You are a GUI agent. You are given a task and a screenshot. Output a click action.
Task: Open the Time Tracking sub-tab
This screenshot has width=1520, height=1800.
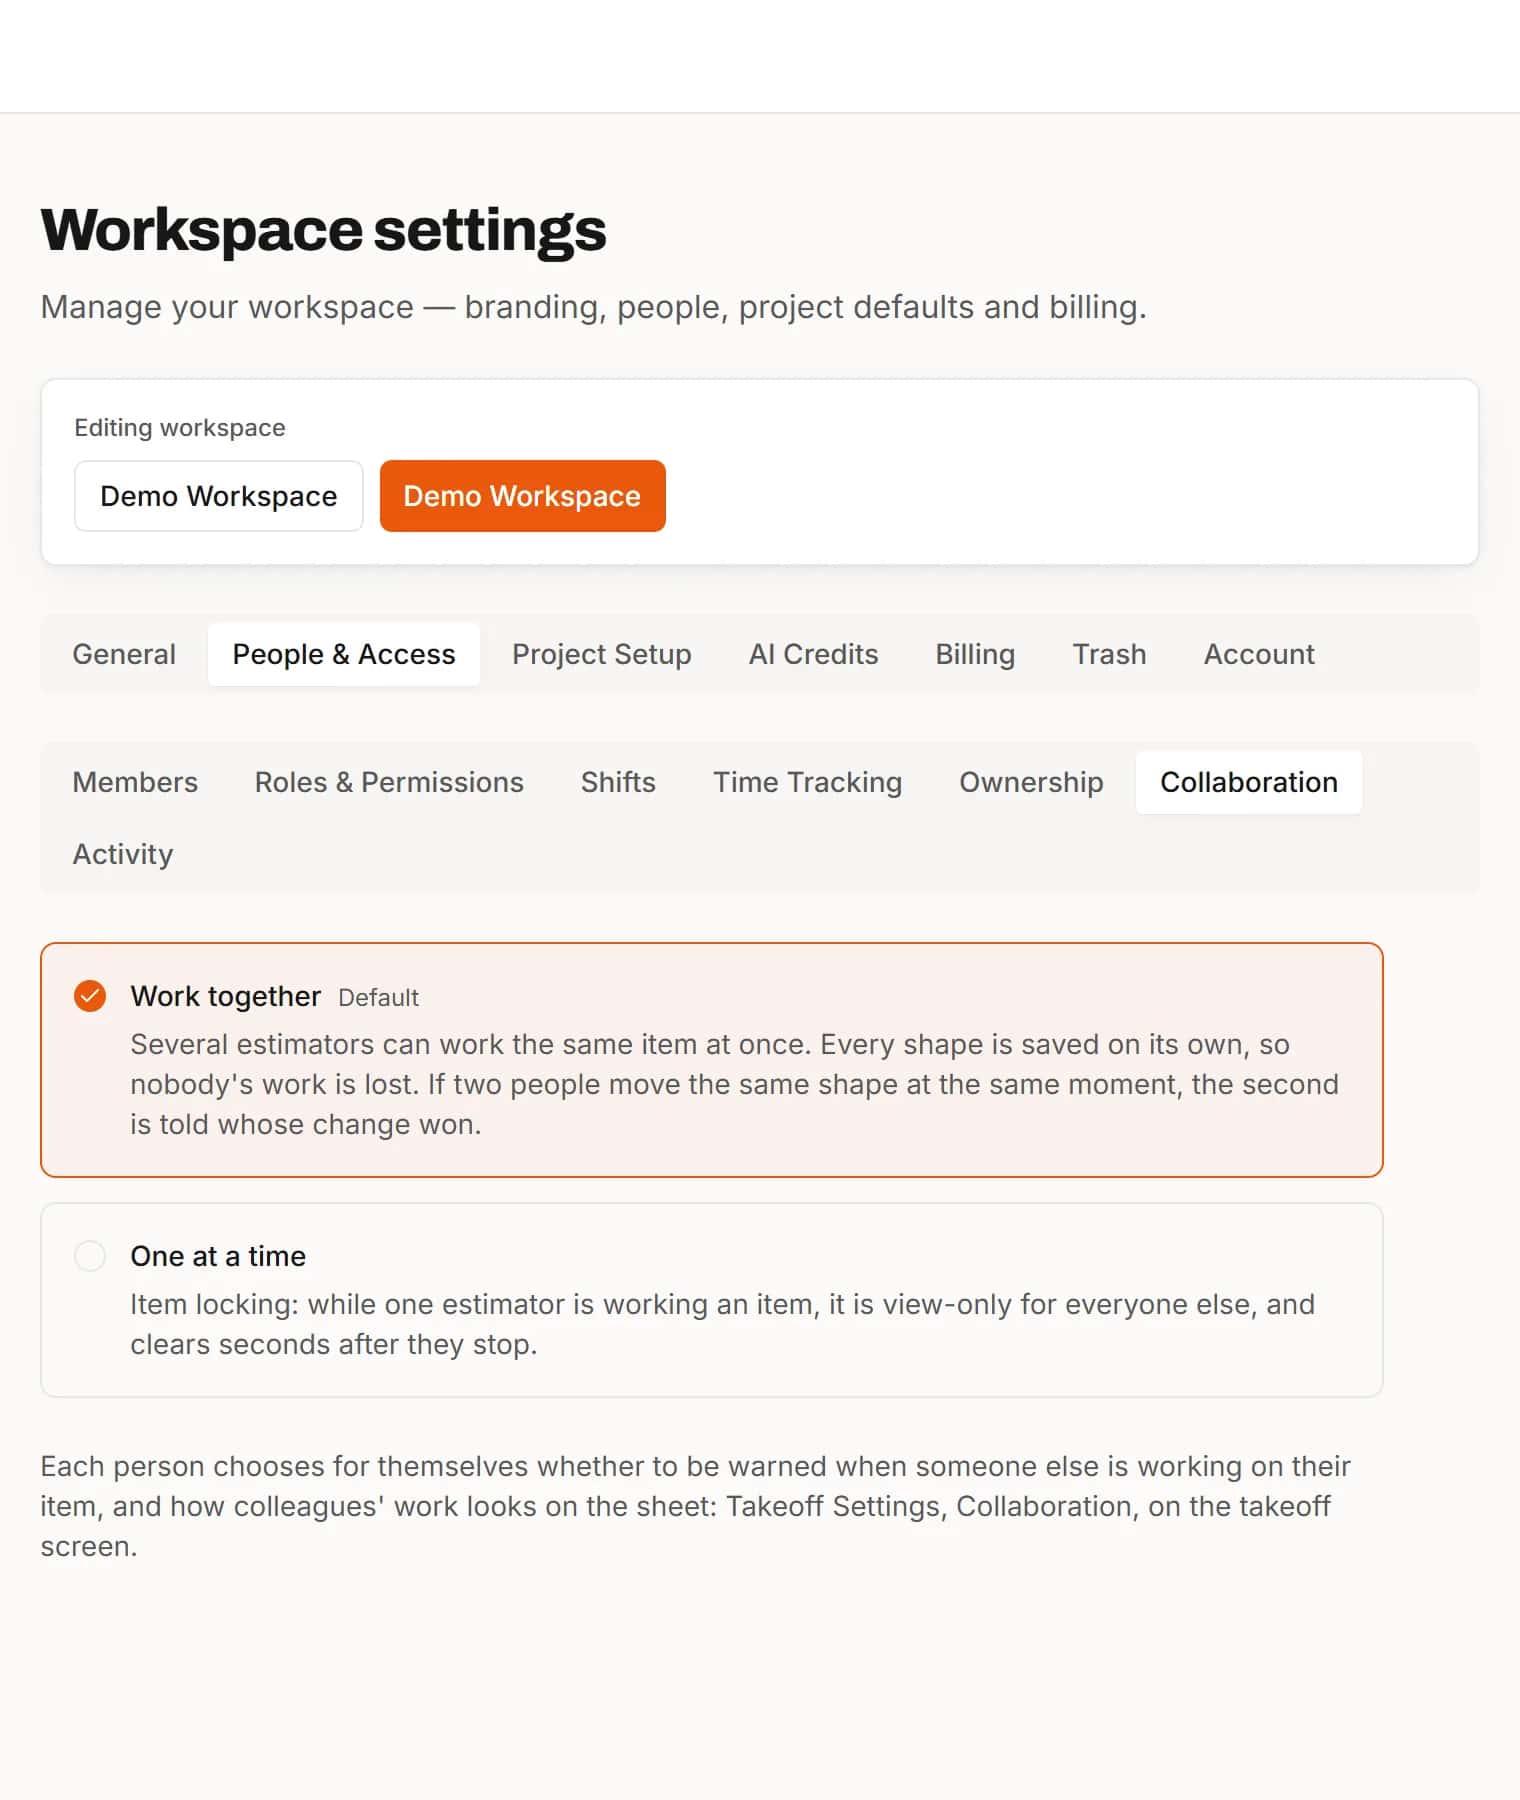click(807, 782)
